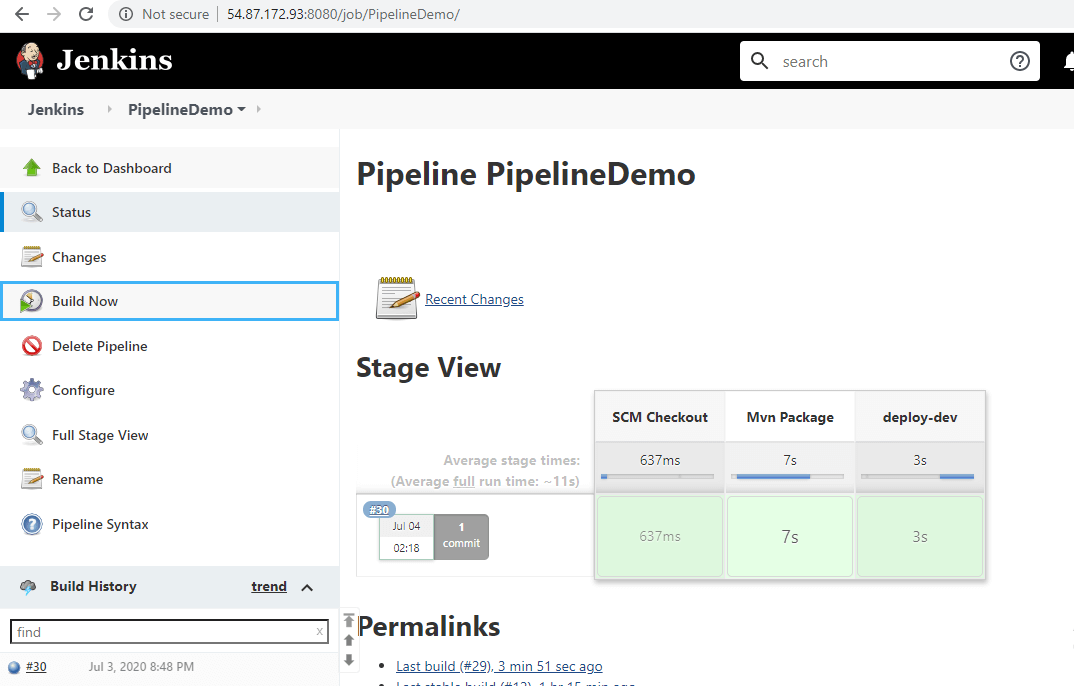1074x686 pixels.
Task: Open the Full Stage View menu item
Action: tap(100, 435)
